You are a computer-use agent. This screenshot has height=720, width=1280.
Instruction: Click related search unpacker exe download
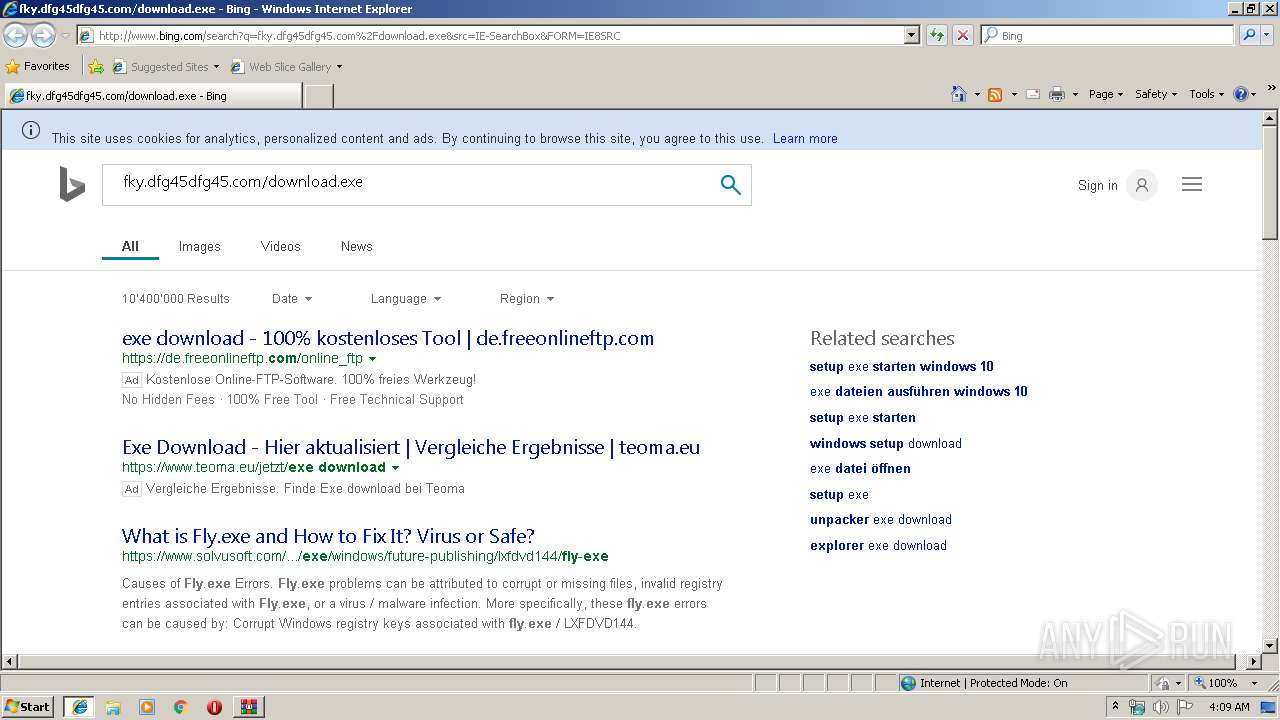[881, 519]
